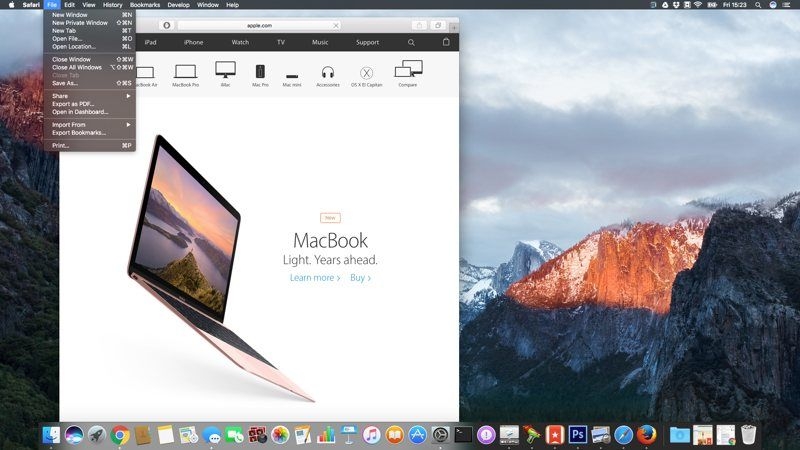Launch Launchpad rocket icon from the Dock
The width and height of the screenshot is (800, 450).
point(96,435)
